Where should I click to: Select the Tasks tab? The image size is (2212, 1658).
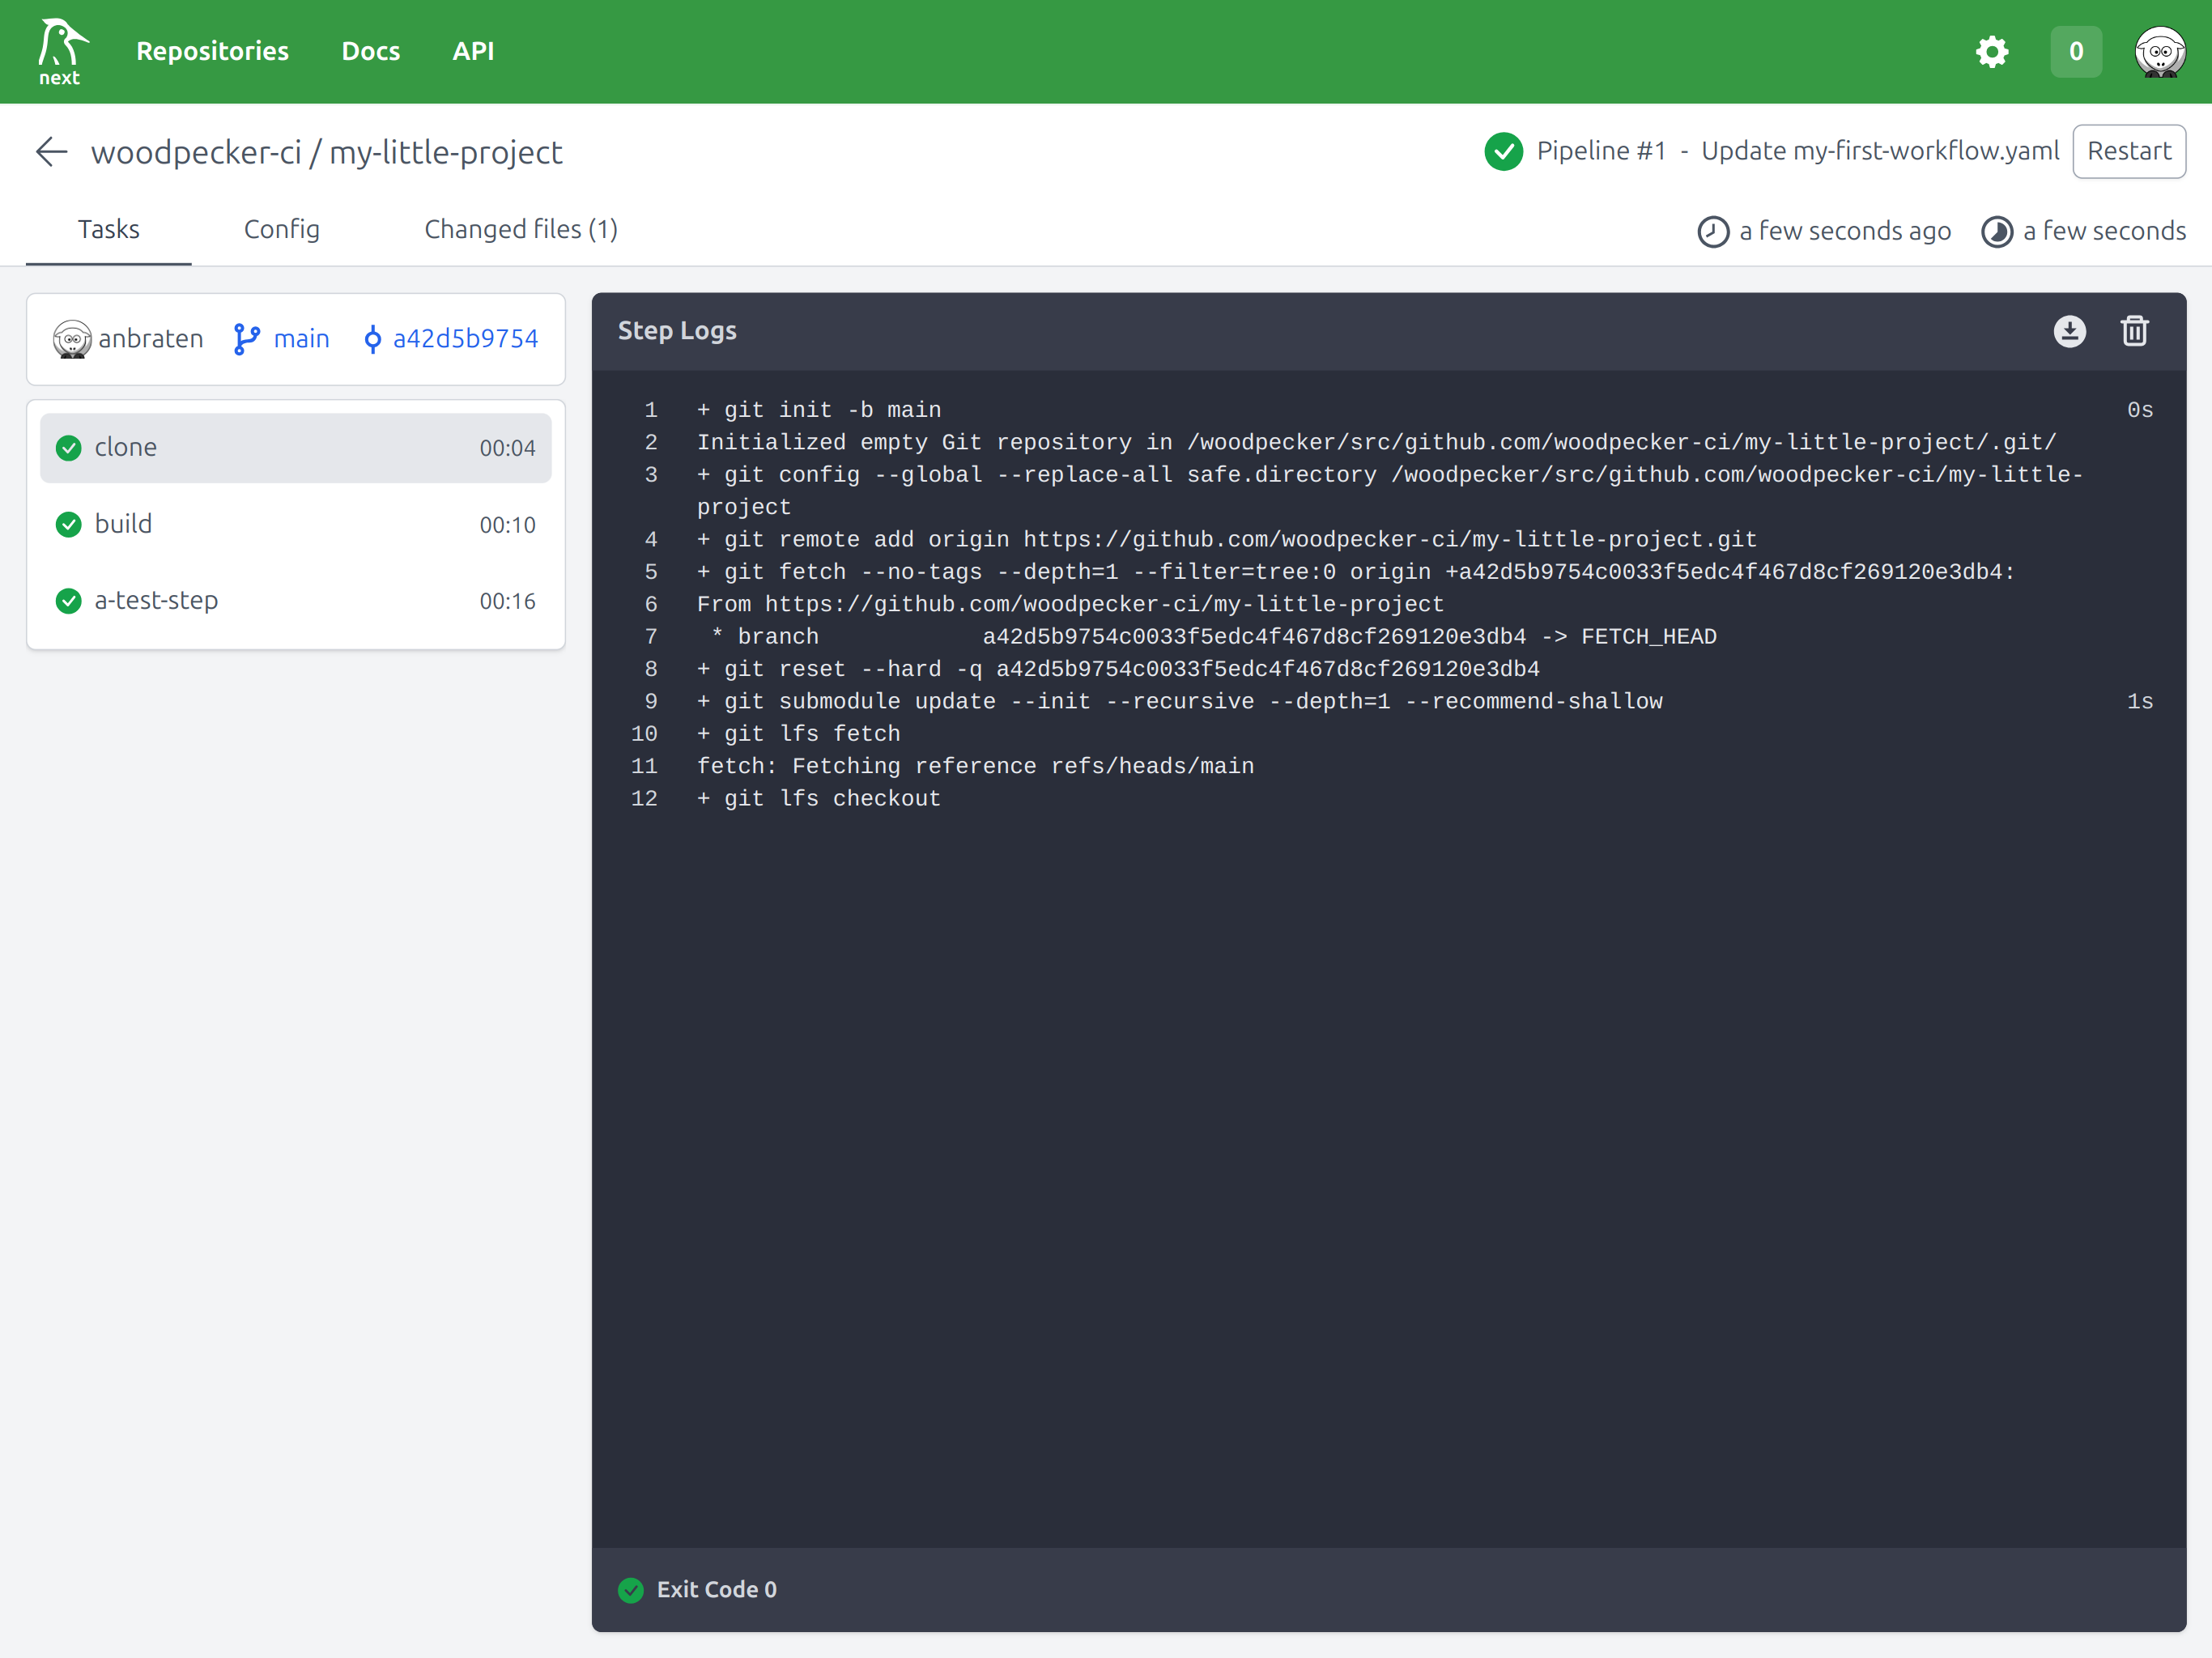[108, 229]
